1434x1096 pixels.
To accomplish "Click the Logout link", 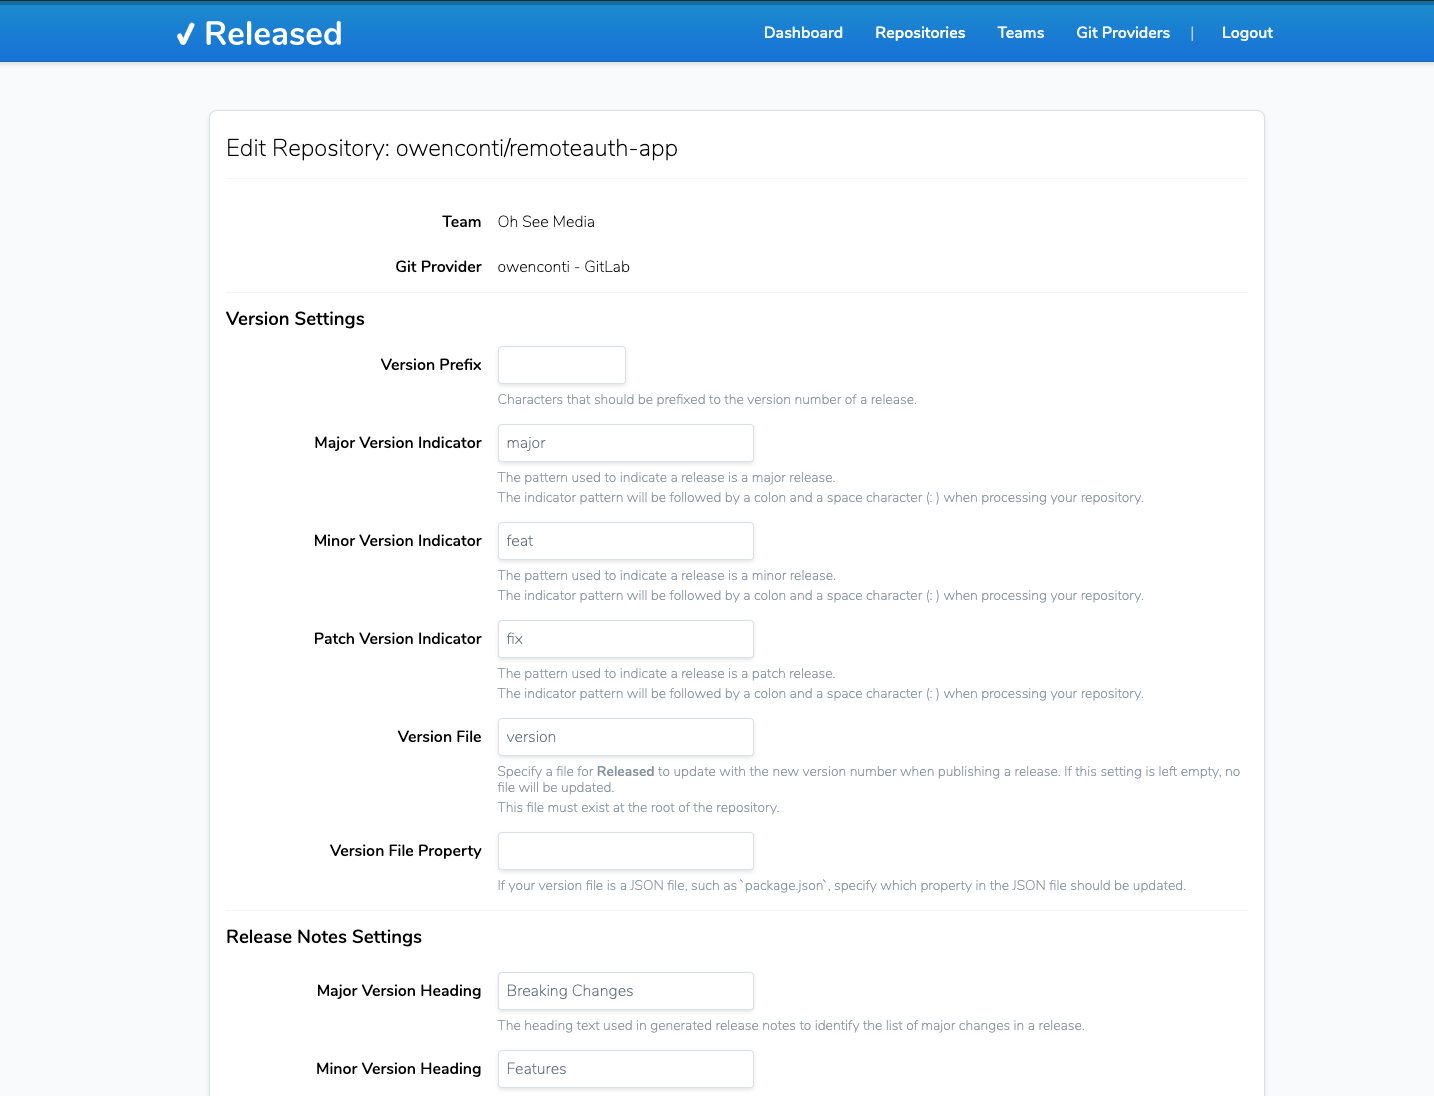I will tap(1247, 33).
